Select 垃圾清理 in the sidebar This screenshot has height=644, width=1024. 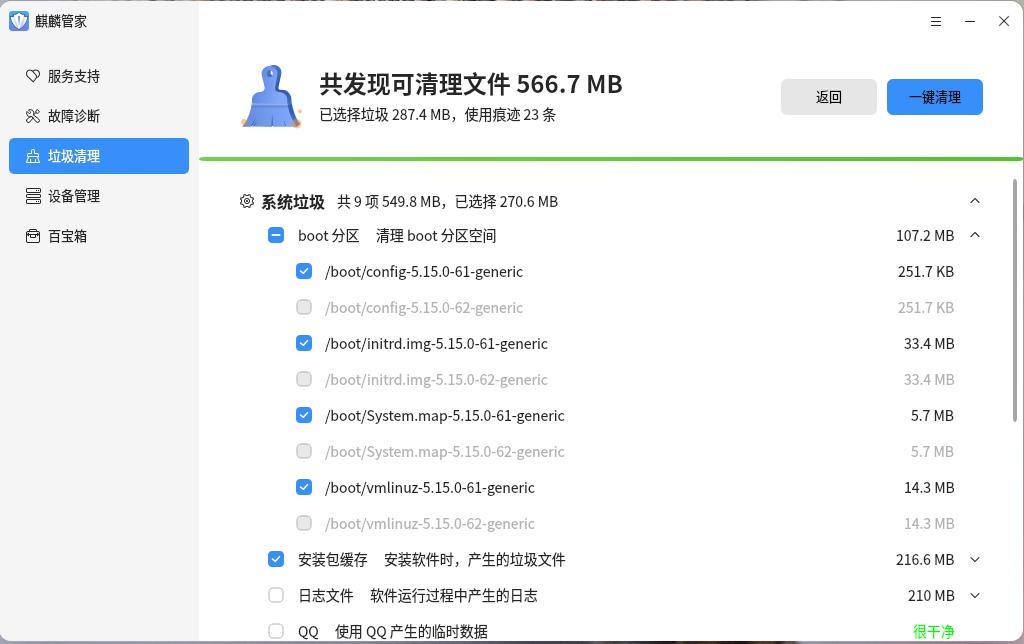click(99, 156)
